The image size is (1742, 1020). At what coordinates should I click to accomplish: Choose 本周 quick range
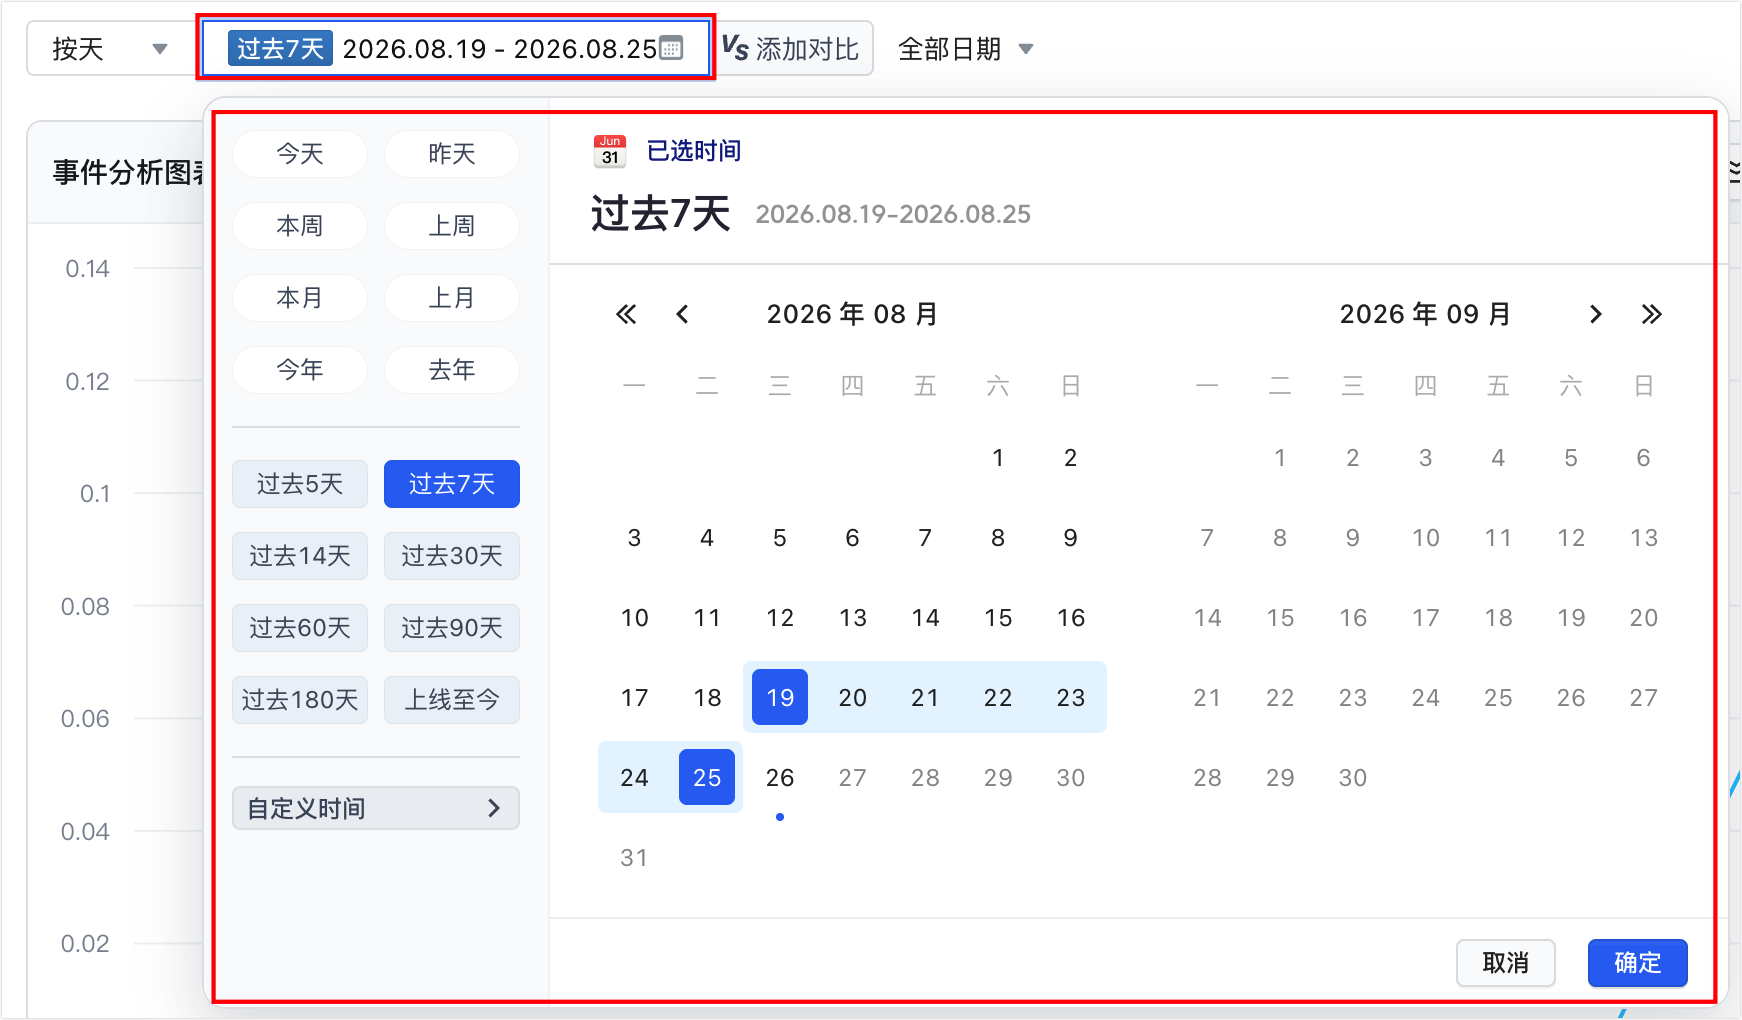click(300, 226)
